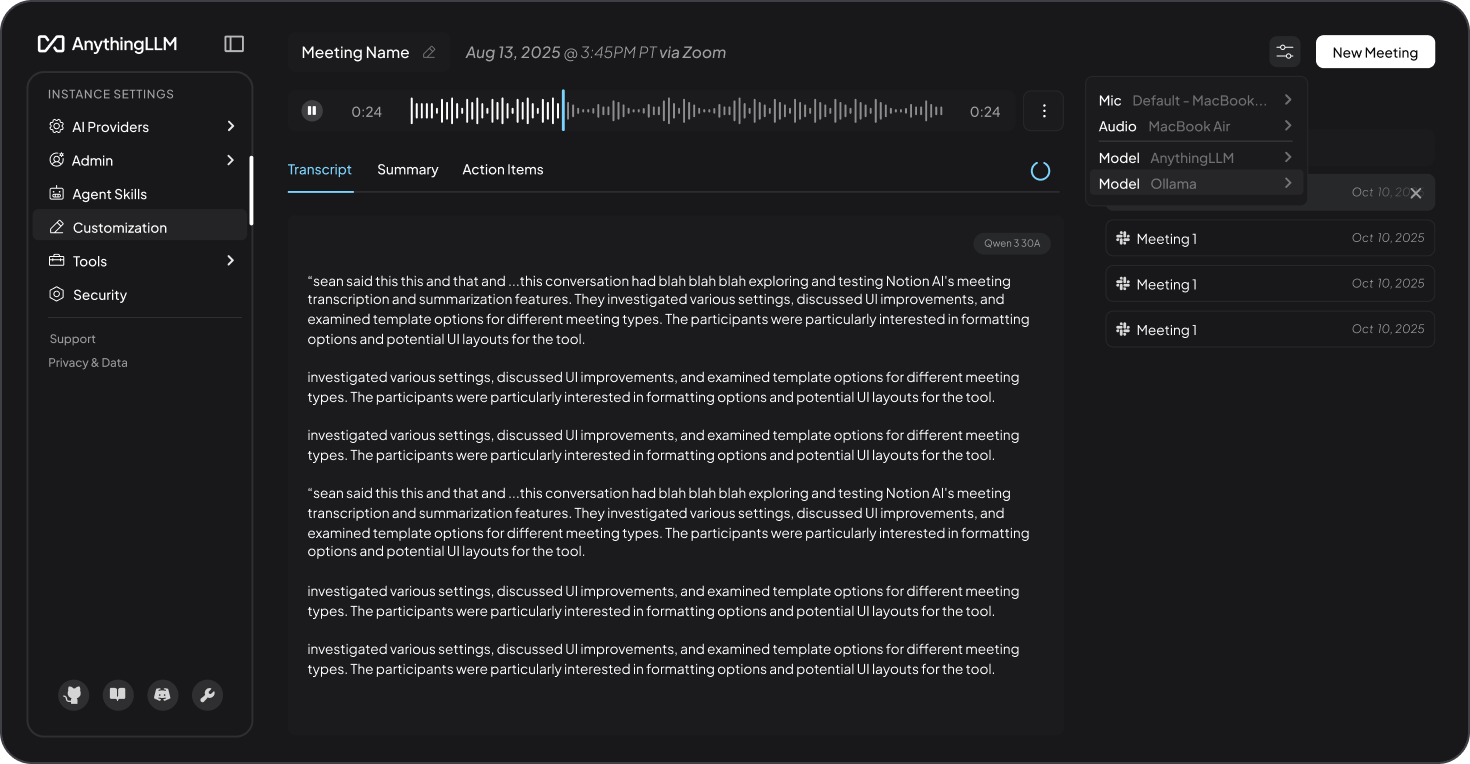The width and height of the screenshot is (1470, 764).
Task: Open Agent Skills settings
Action: click(140, 194)
